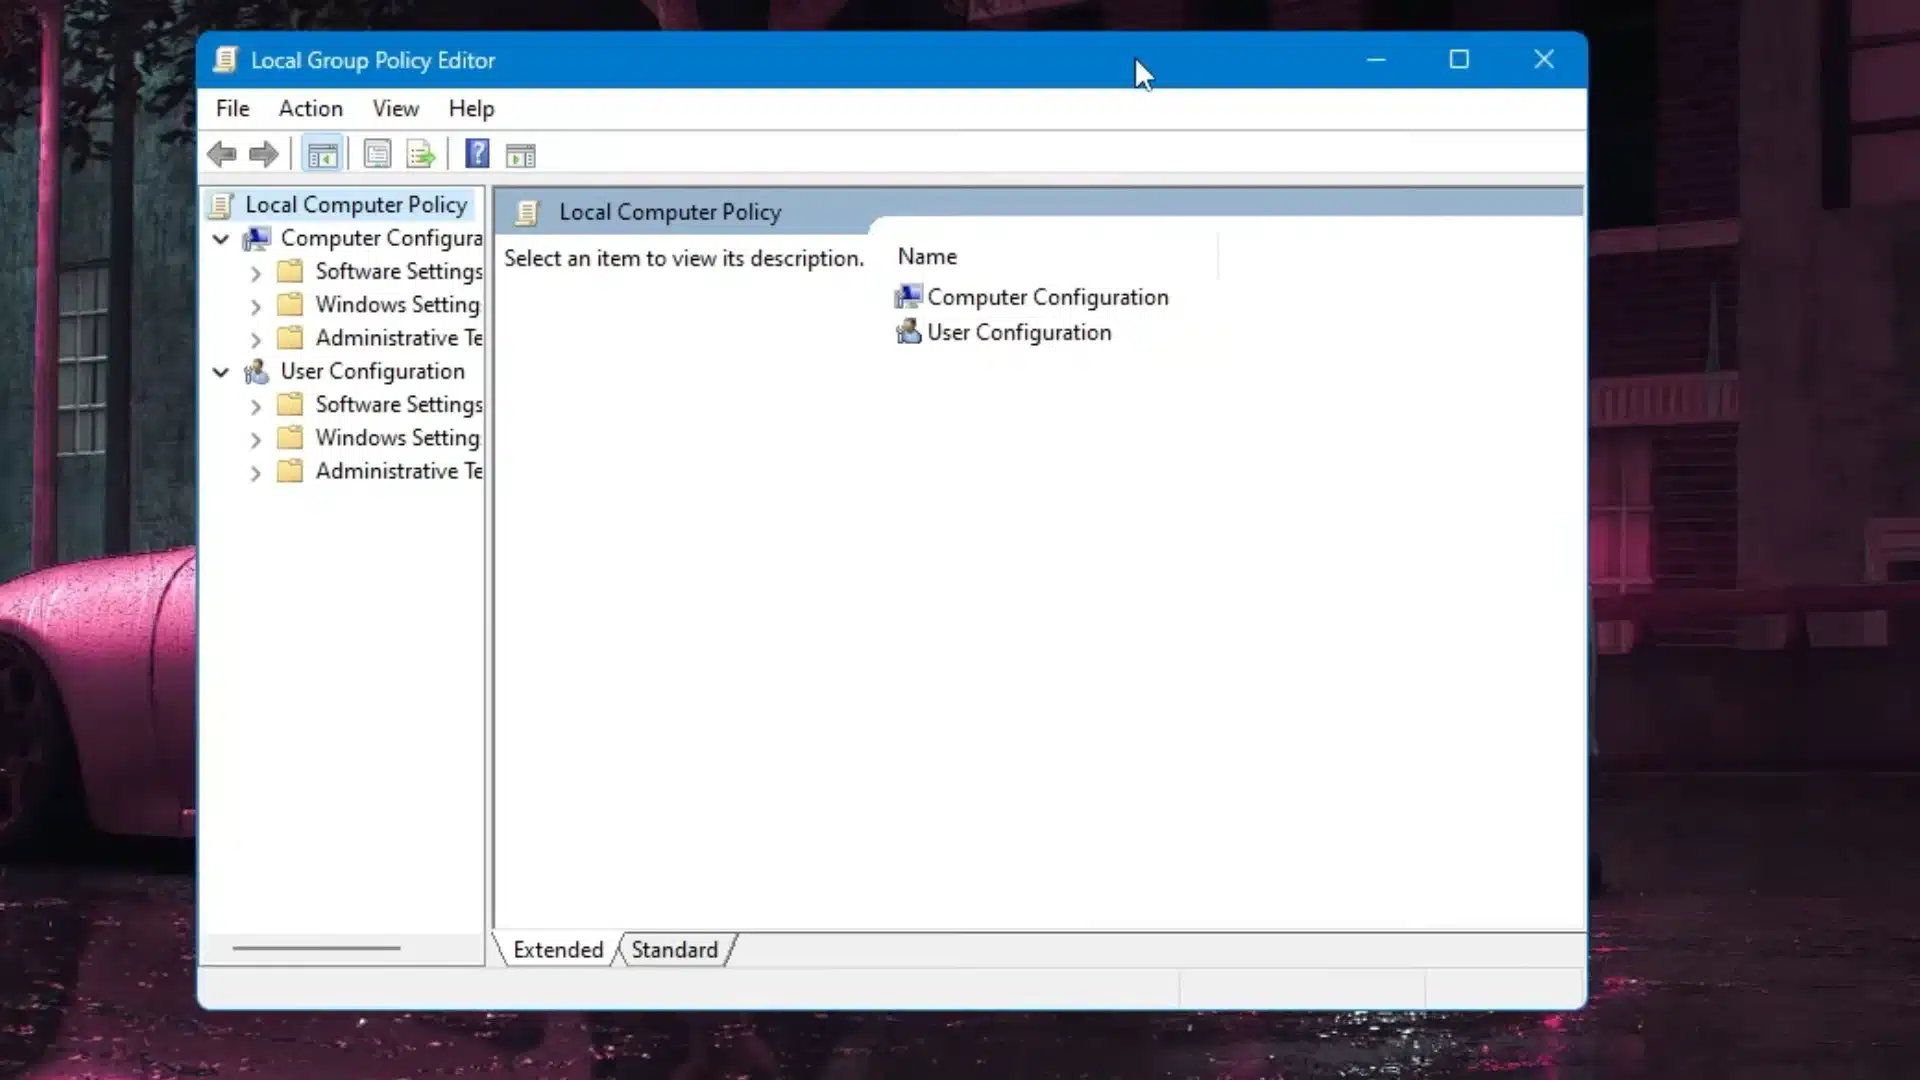
Task: Click the Export List toolbar icon
Action: [421, 155]
